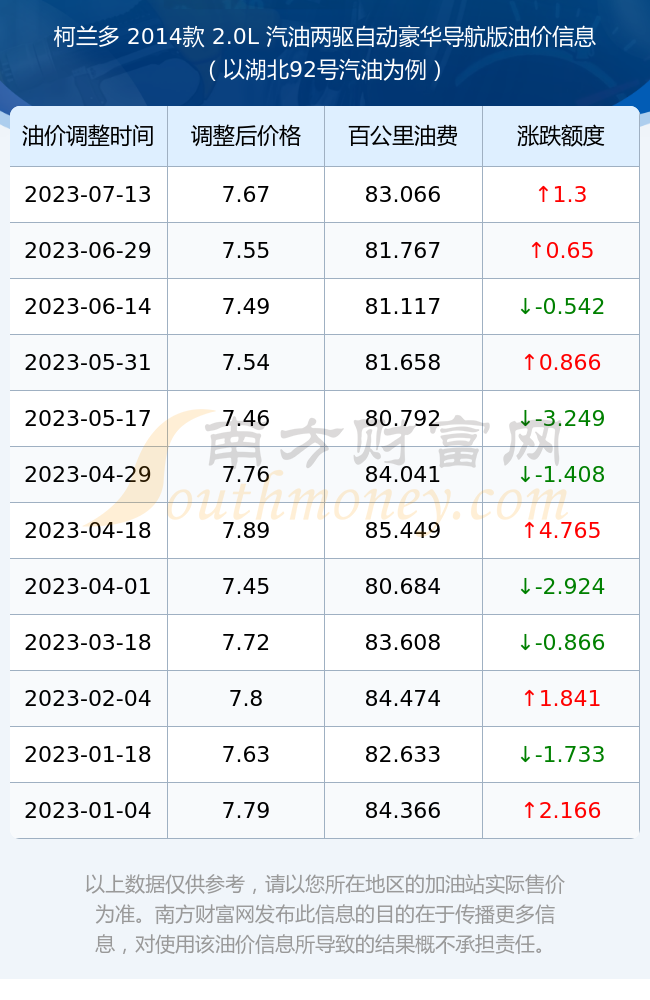Click the price 7.89 cell
The image size is (650, 1000).
pos(246,531)
